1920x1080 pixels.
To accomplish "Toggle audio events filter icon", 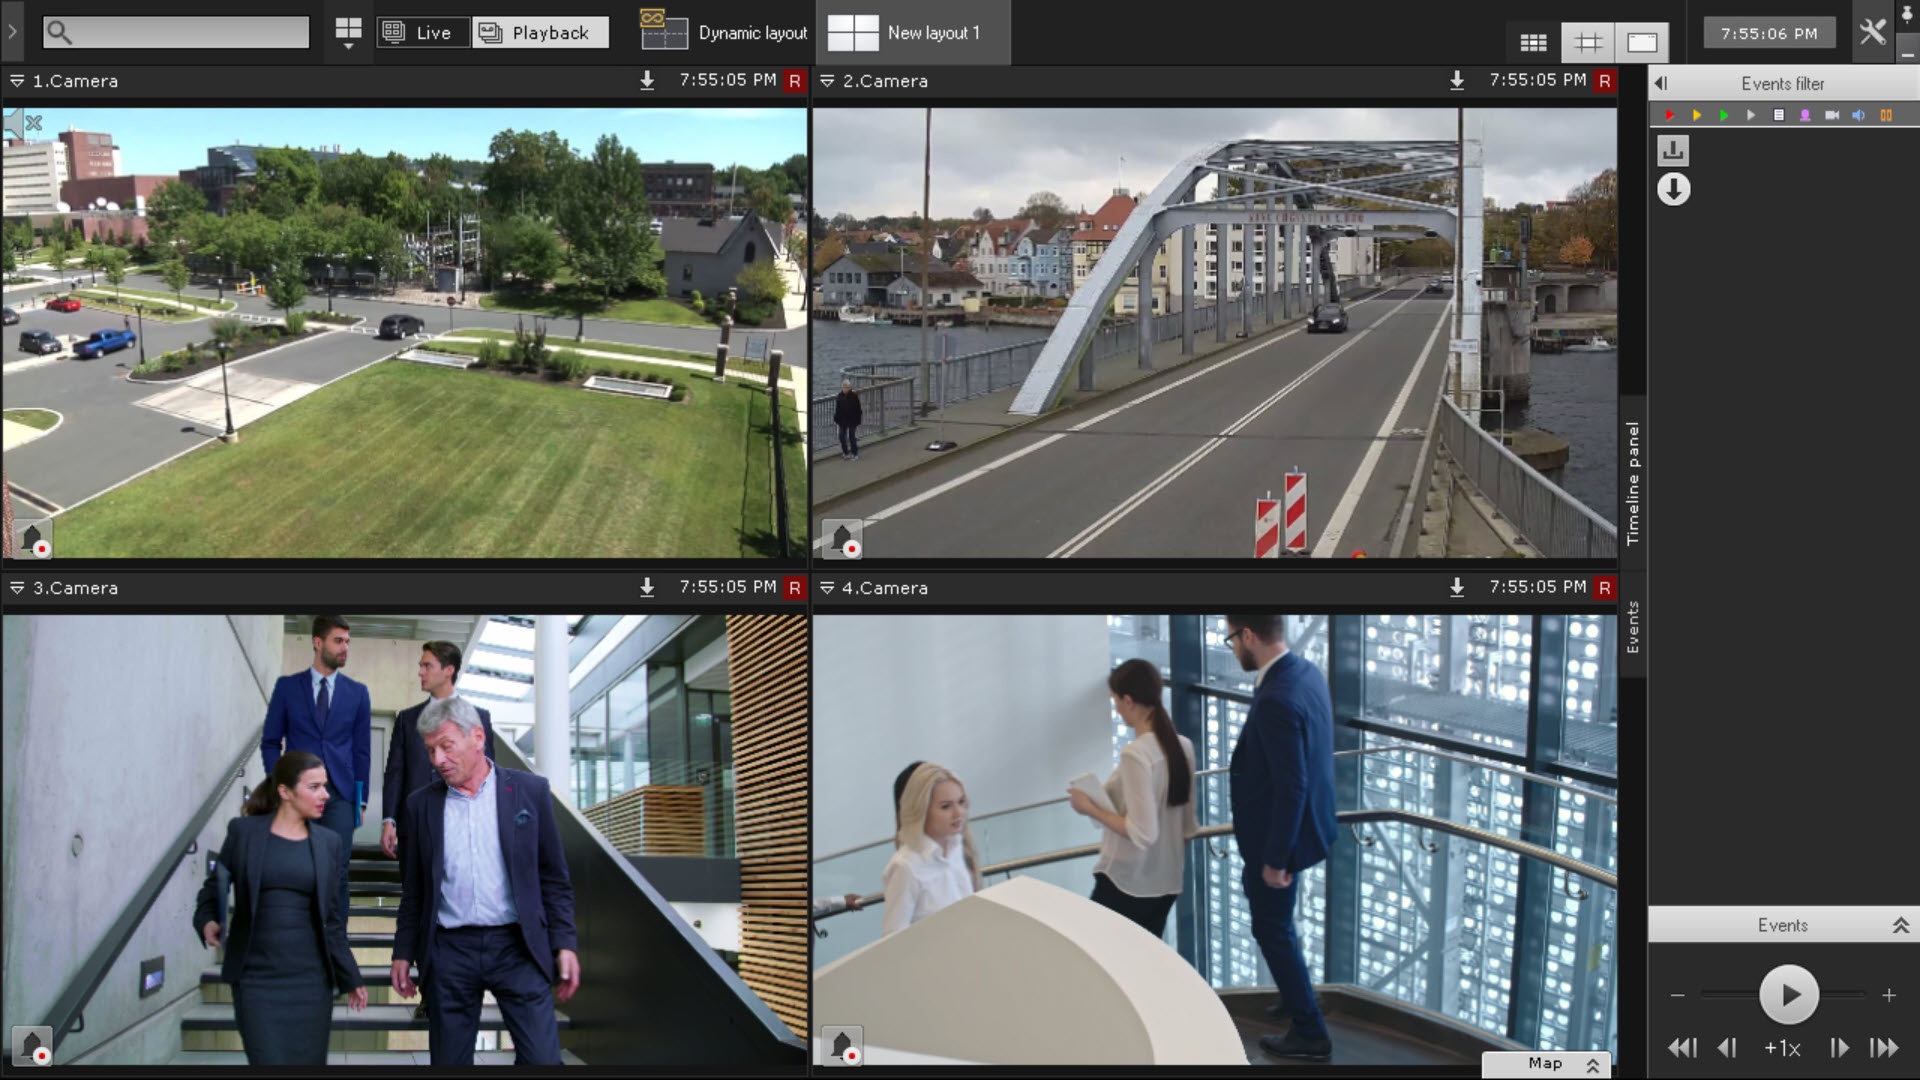I will click(1858, 115).
